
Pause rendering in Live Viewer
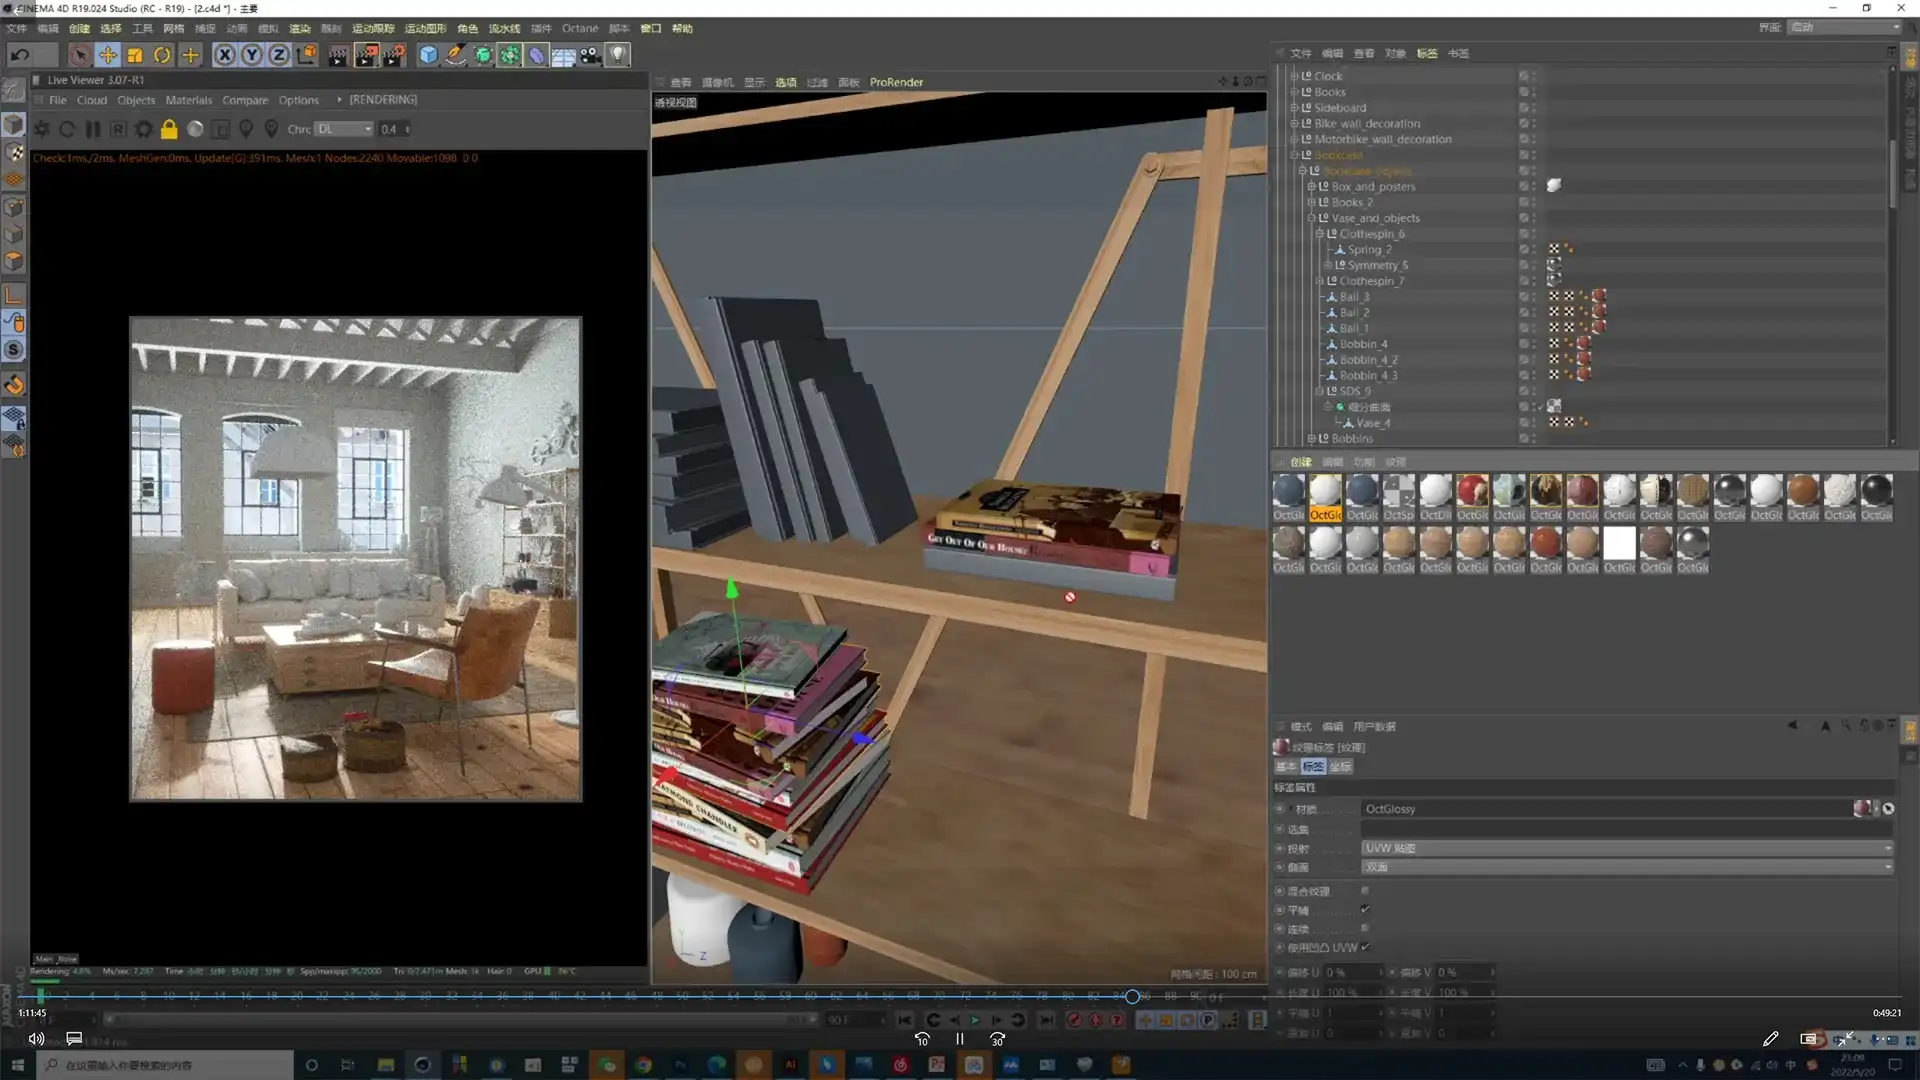(93, 129)
